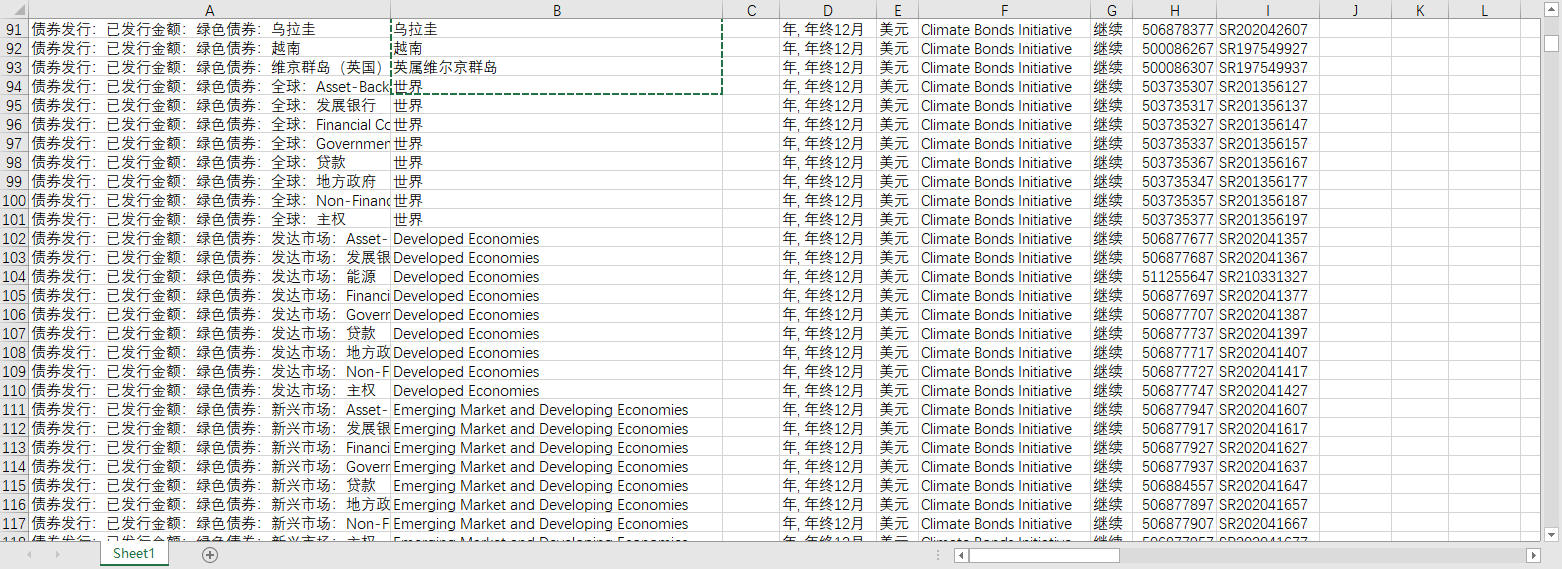
Task: Click cell F110 Climate Bonds Initiative
Action: [1004, 391]
